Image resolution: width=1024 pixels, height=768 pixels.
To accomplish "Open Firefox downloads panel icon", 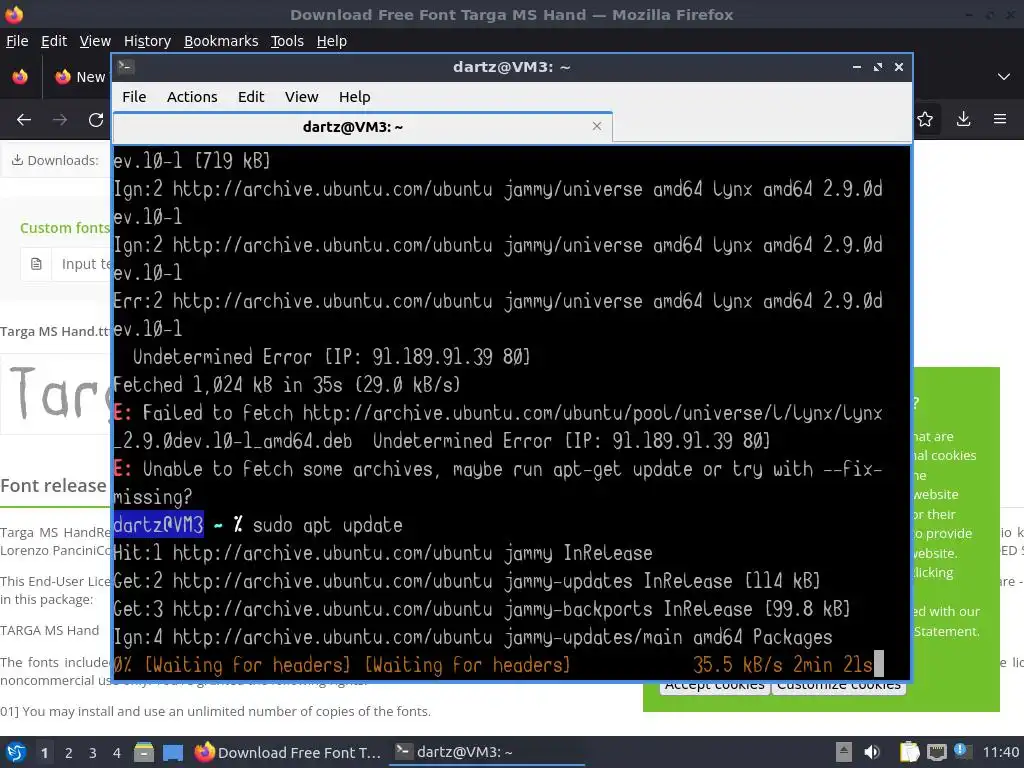I will click(963, 119).
